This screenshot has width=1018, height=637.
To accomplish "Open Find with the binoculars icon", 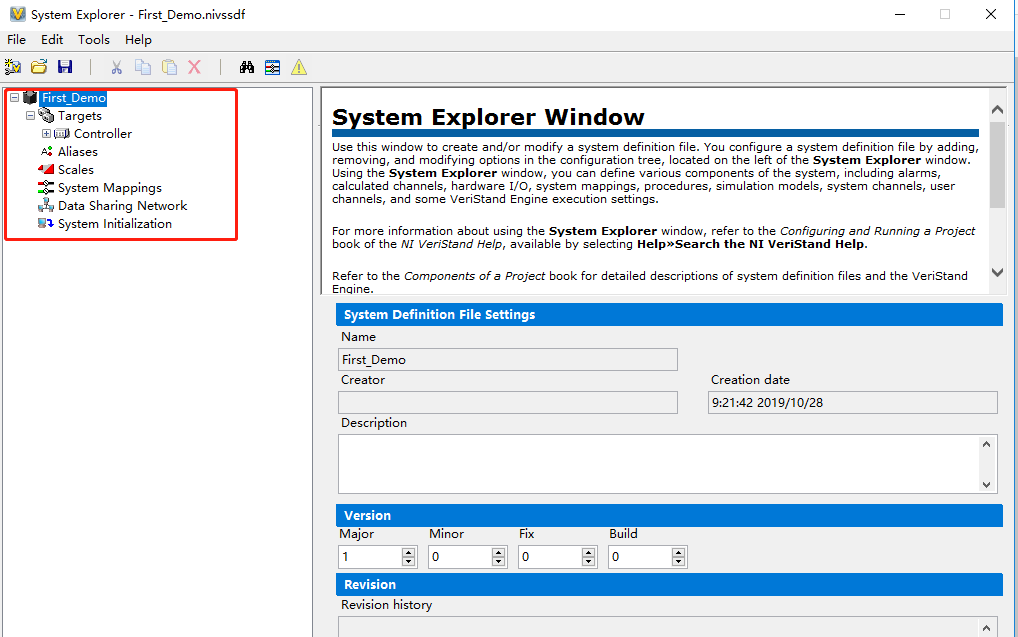I will pyautogui.click(x=247, y=67).
